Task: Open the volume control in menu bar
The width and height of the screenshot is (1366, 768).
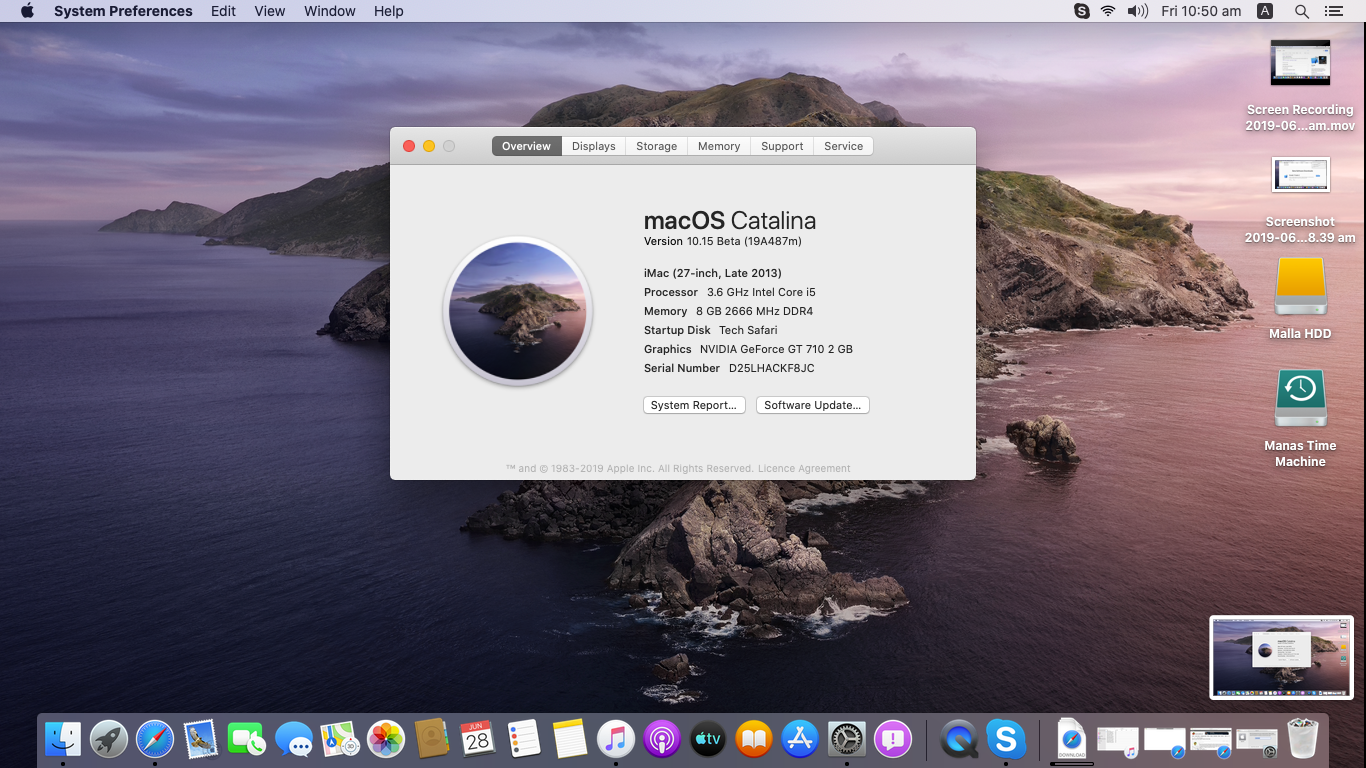Action: pyautogui.click(x=1138, y=11)
